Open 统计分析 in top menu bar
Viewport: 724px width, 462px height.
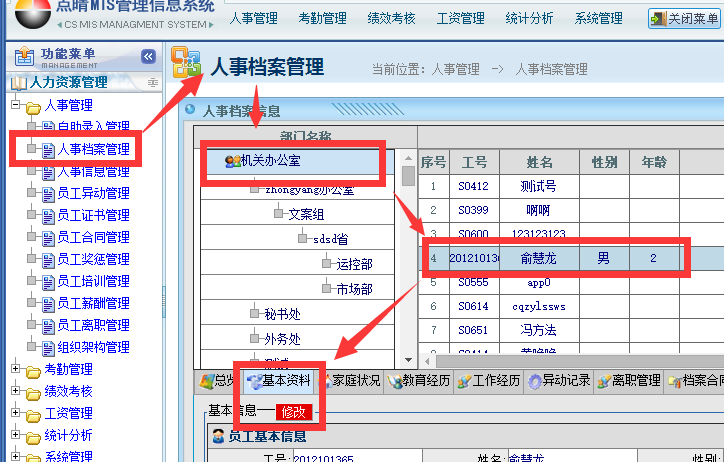tap(530, 18)
